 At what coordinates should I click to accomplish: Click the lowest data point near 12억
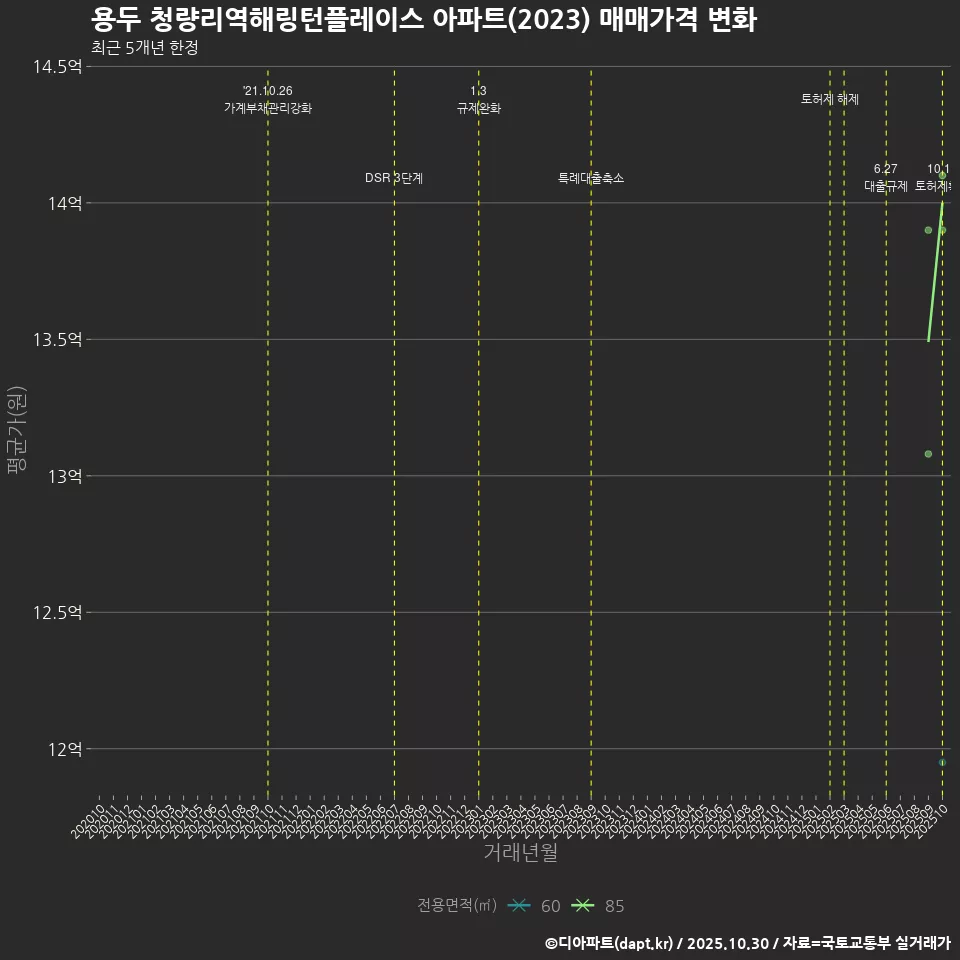coord(941,762)
